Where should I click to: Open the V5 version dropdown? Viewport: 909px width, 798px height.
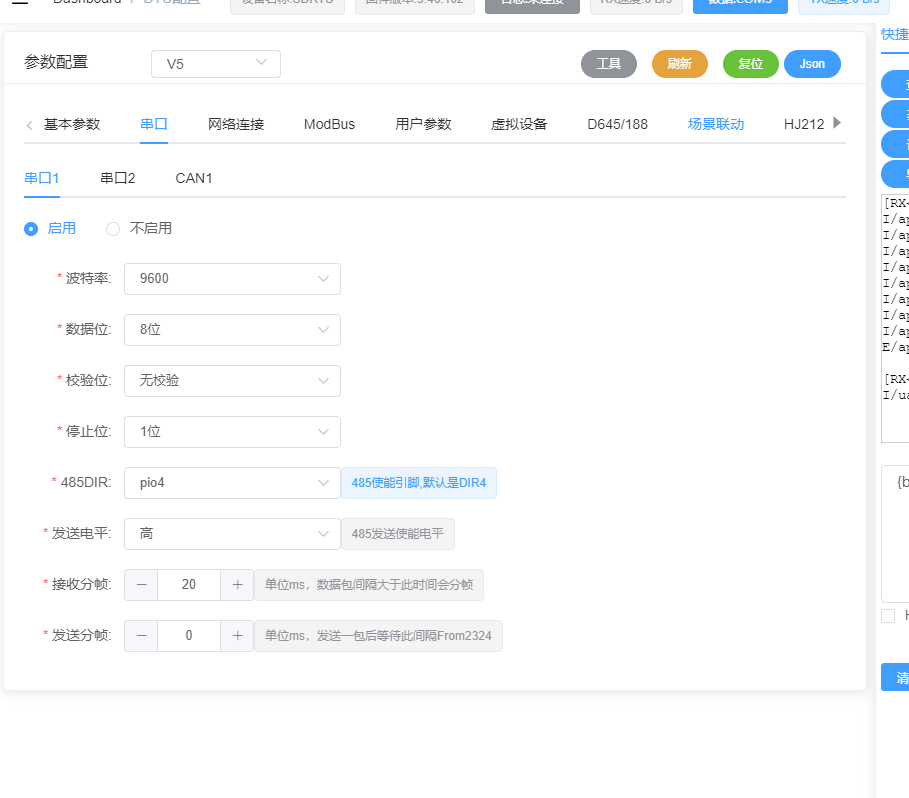coord(215,63)
